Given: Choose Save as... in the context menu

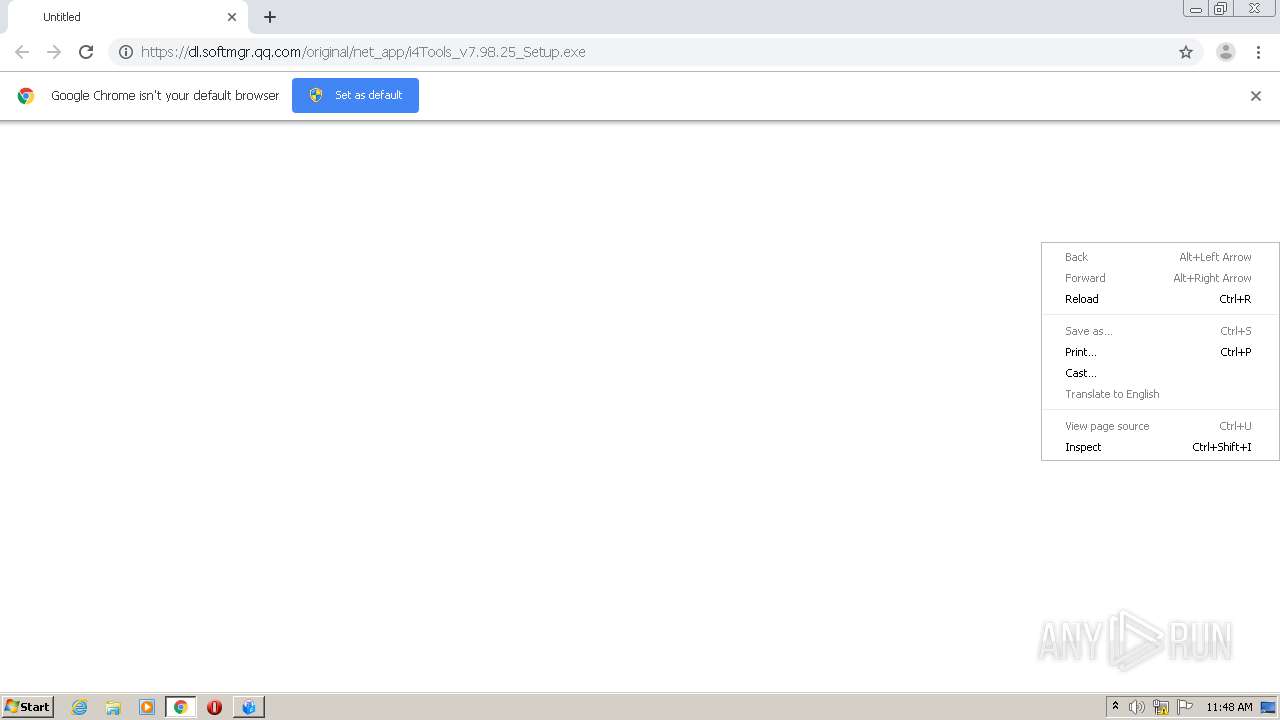Looking at the screenshot, I should 1160,331.
